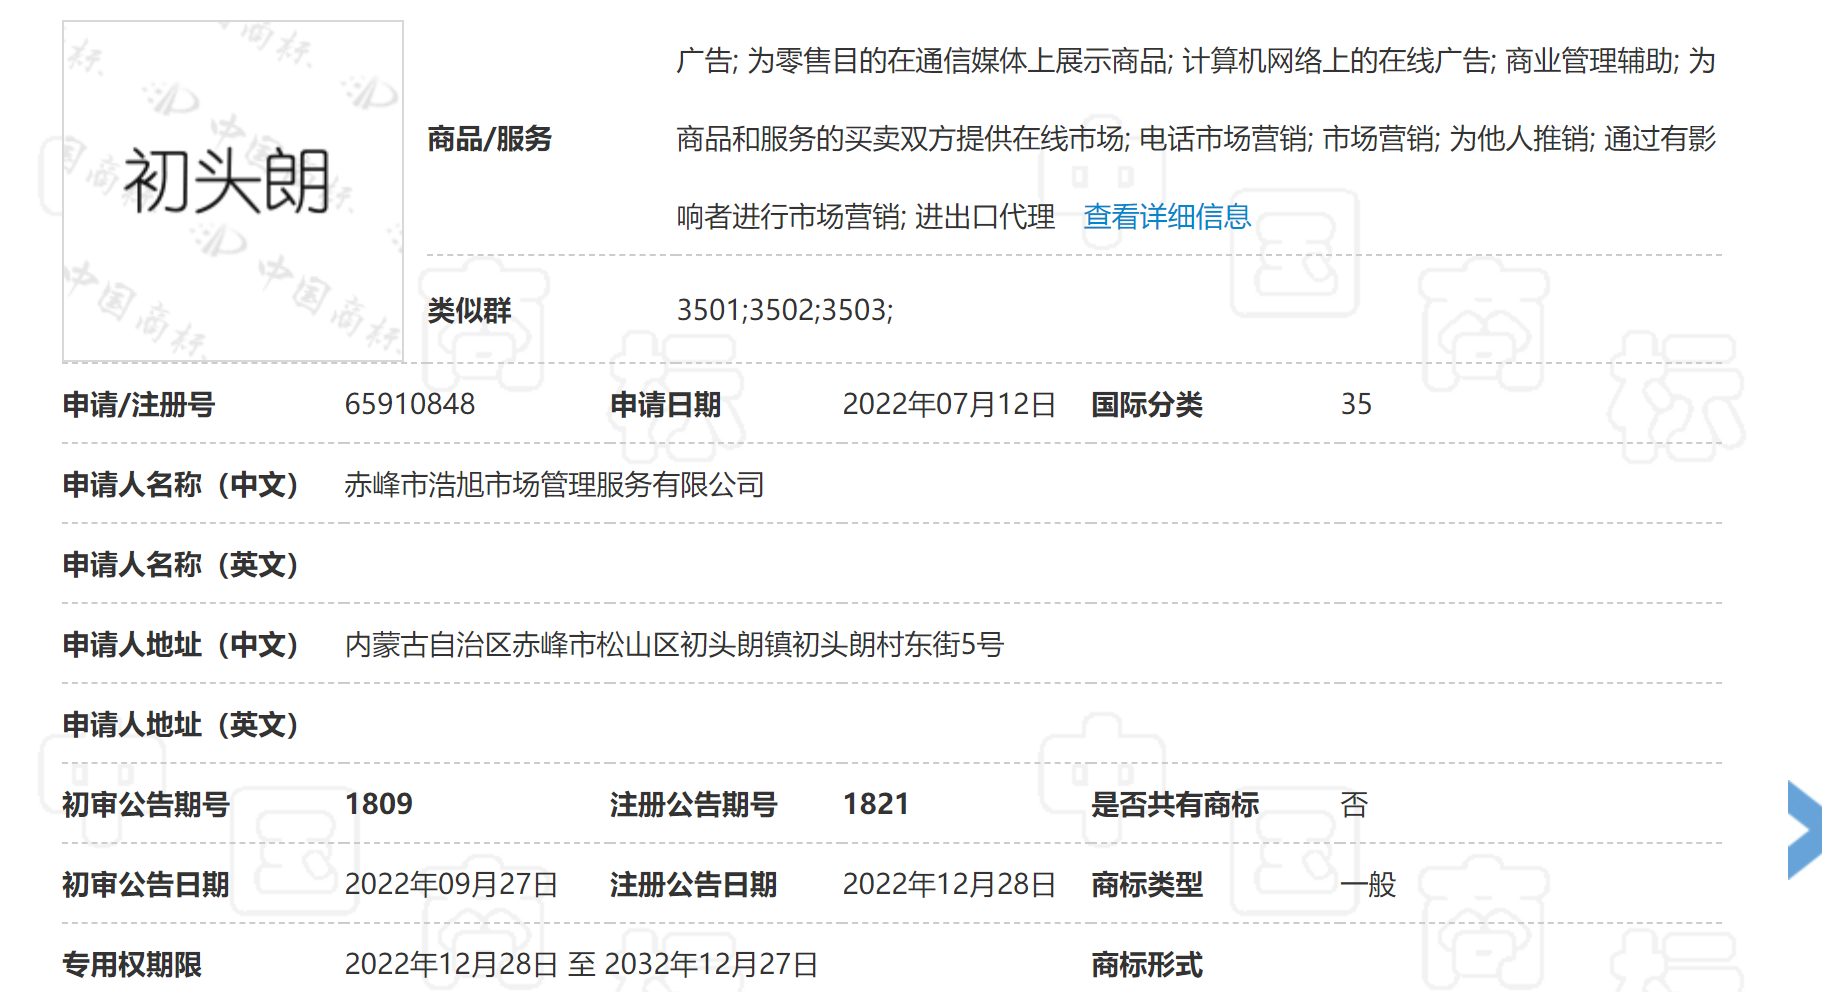
Task: Click the exclusive rights period dates
Action: coord(582,965)
